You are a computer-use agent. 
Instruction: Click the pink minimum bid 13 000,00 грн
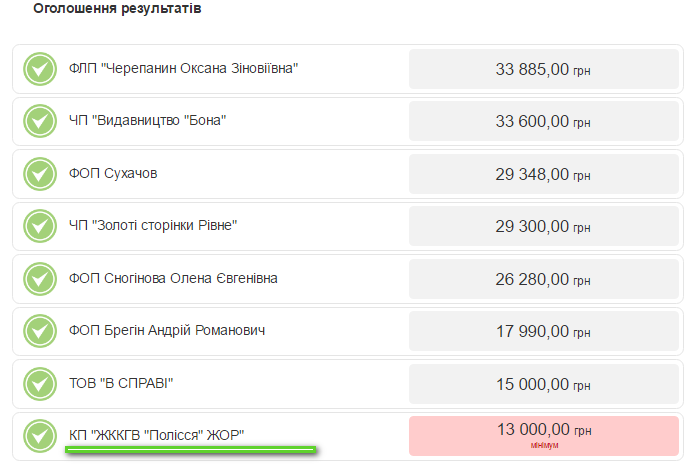(543, 435)
